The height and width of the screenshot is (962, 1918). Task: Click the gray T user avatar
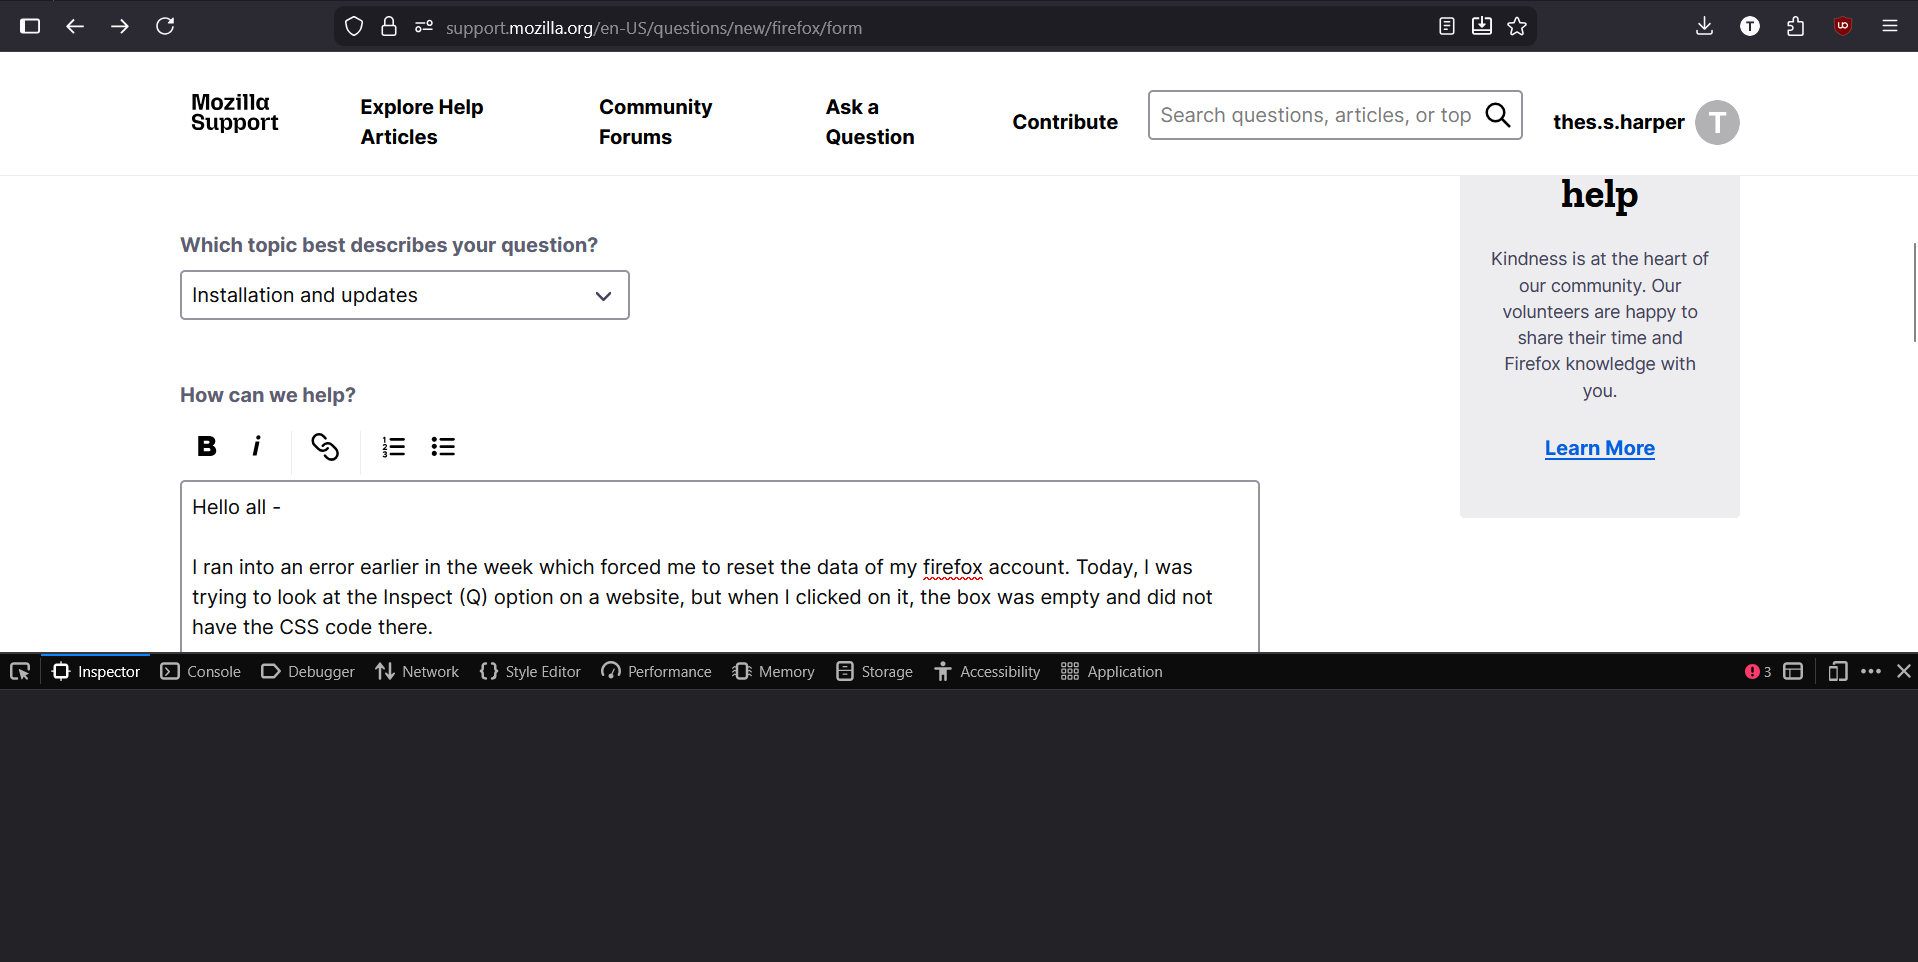pos(1717,122)
